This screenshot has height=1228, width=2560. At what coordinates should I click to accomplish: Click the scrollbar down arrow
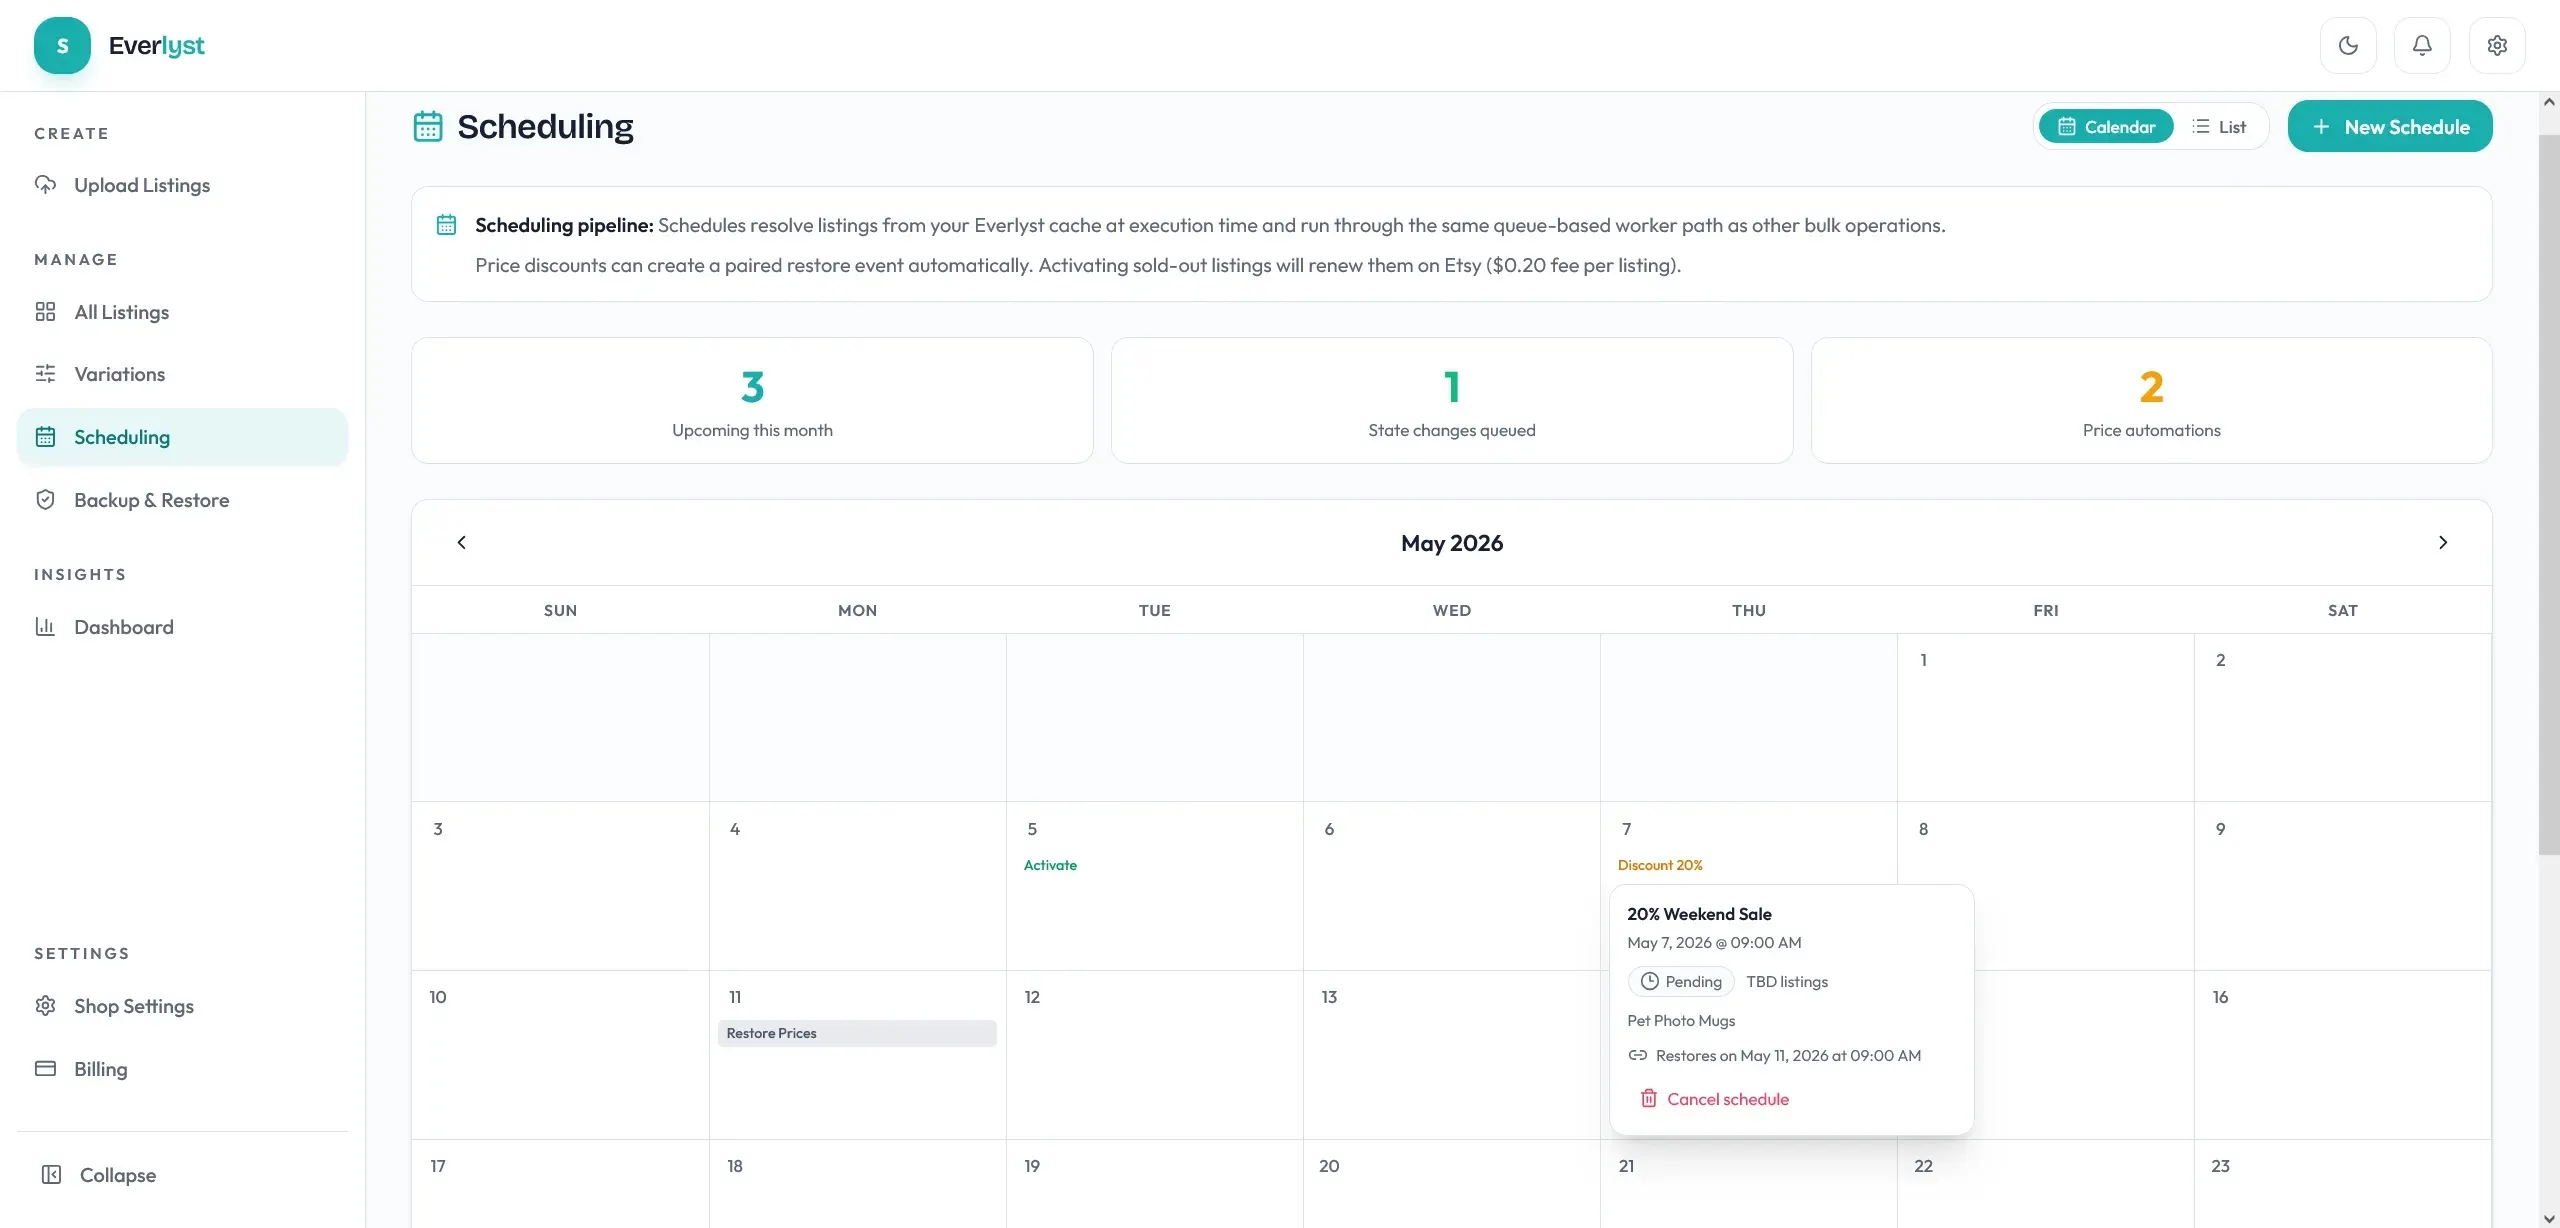click(2549, 1218)
